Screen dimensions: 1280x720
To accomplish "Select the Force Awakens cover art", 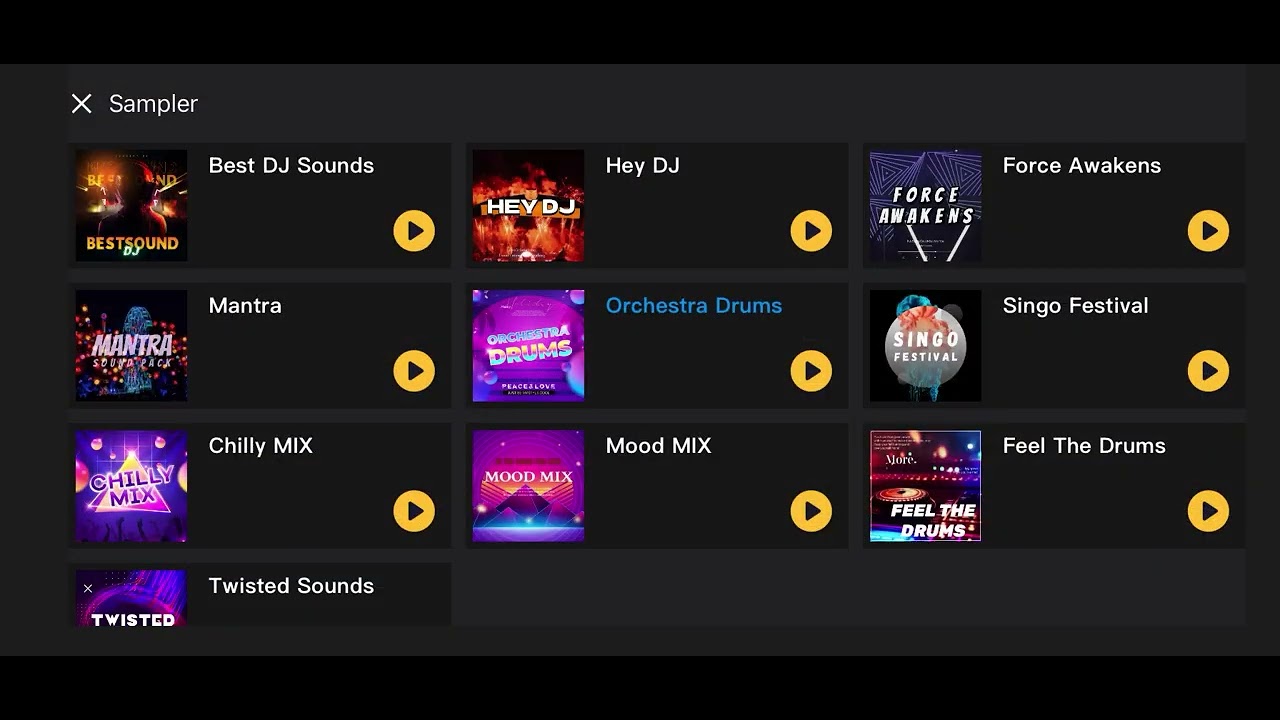I will click(925, 206).
